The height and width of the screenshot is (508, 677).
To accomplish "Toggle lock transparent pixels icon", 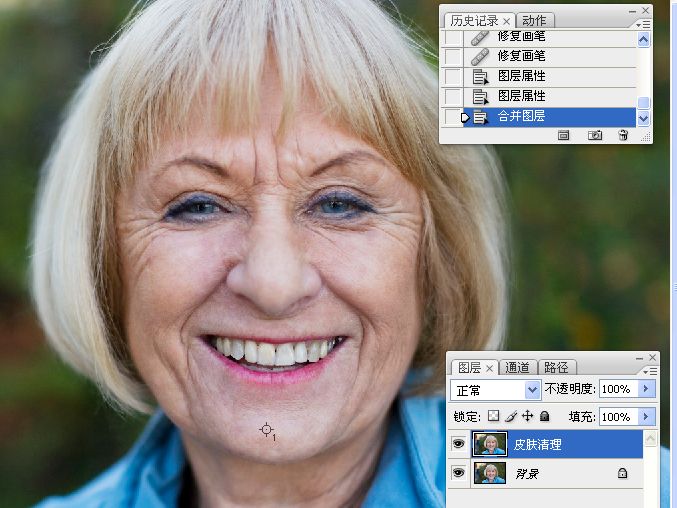I will (493, 416).
